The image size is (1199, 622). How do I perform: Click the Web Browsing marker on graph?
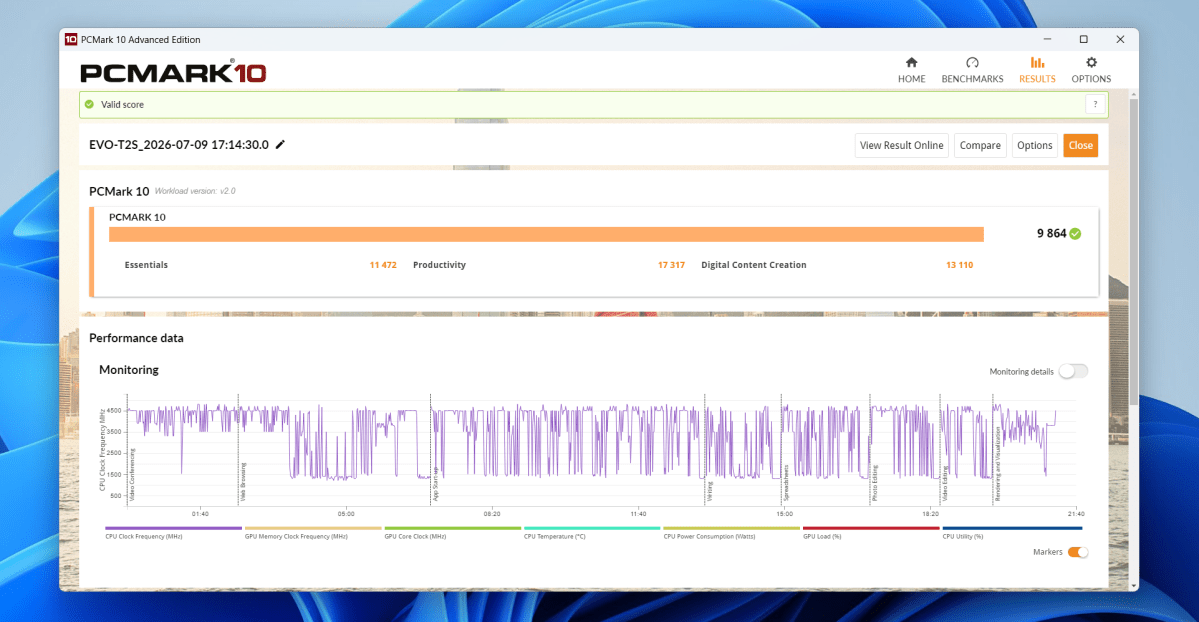pyautogui.click(x=244, y=481)
